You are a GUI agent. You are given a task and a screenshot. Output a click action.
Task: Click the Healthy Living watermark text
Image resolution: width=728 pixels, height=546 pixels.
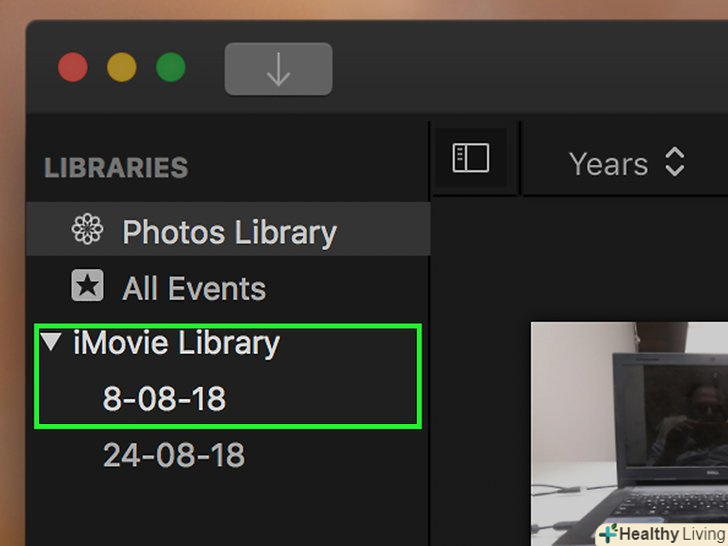(x=671, y=534)
